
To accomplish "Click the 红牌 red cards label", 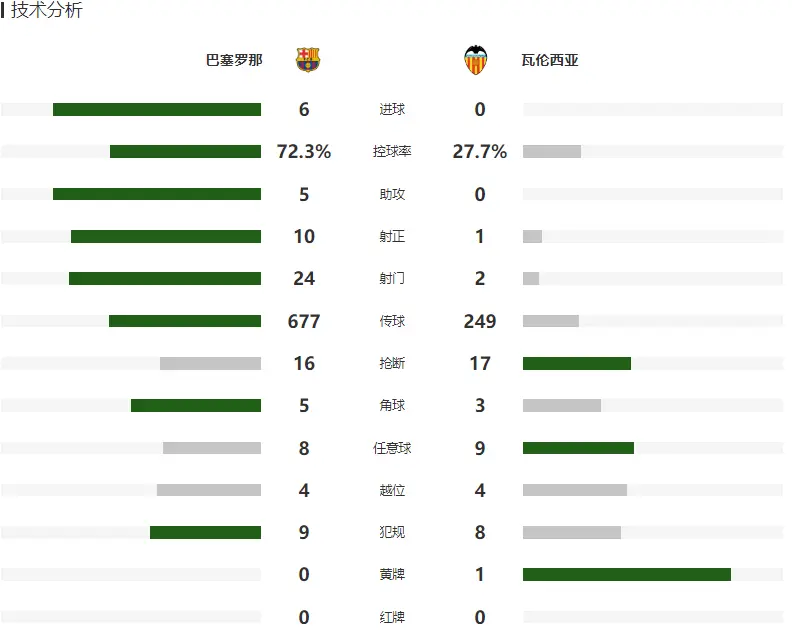I will coord(392,617).
